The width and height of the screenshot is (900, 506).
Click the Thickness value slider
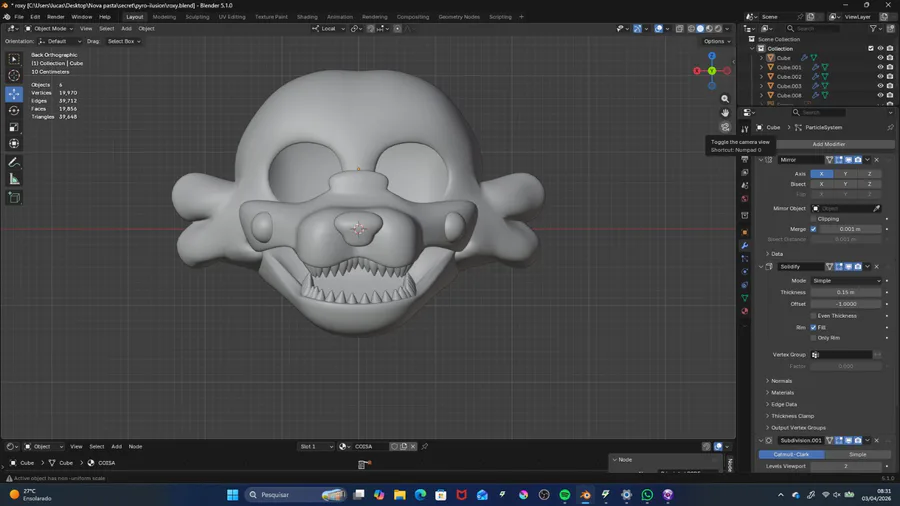coord(846,292)
